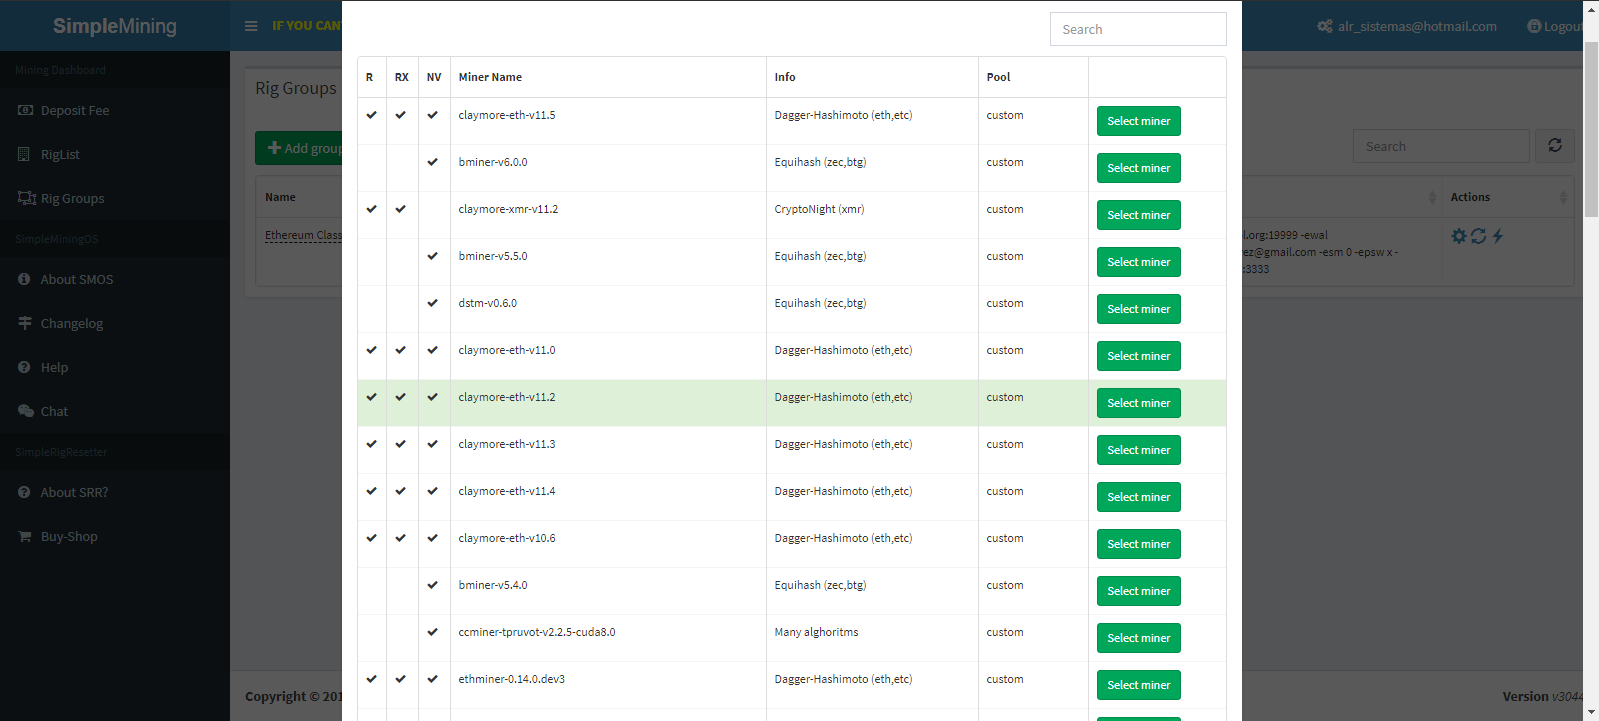
Task: Select miner bminer-v5.5.0
Action: 1138,262
